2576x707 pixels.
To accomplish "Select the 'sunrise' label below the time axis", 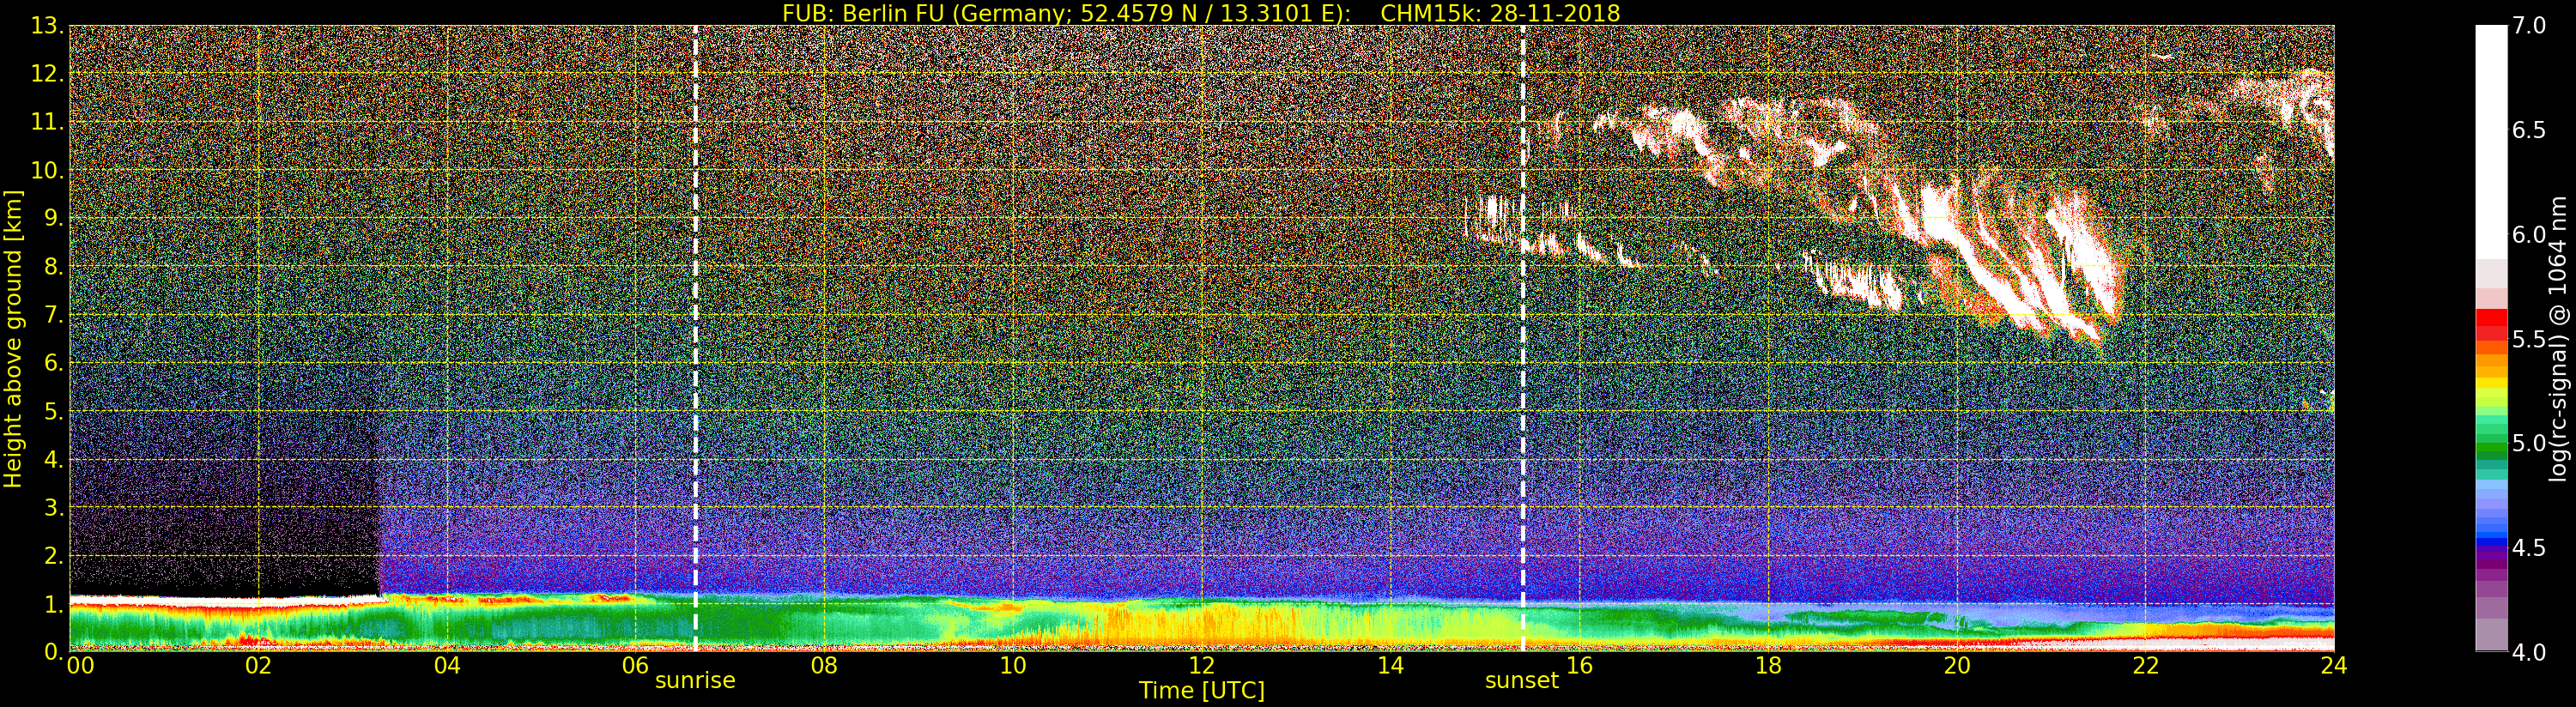I will coord(695,681).
